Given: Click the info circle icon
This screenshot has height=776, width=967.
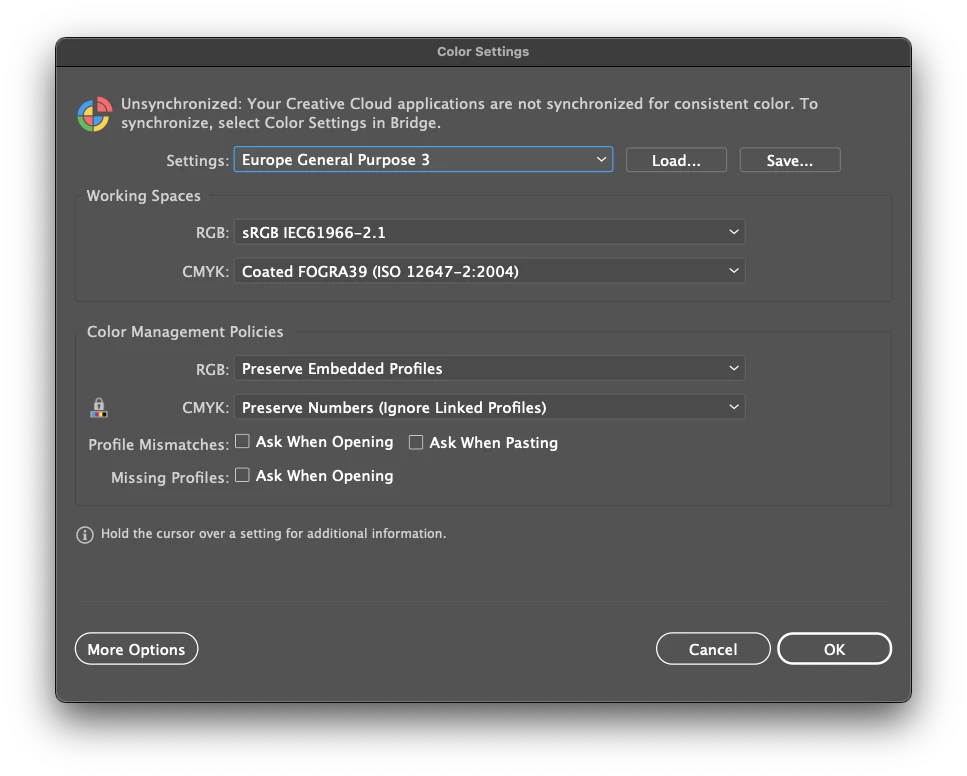Looking at the screenshot, I should tap(84, 535).
